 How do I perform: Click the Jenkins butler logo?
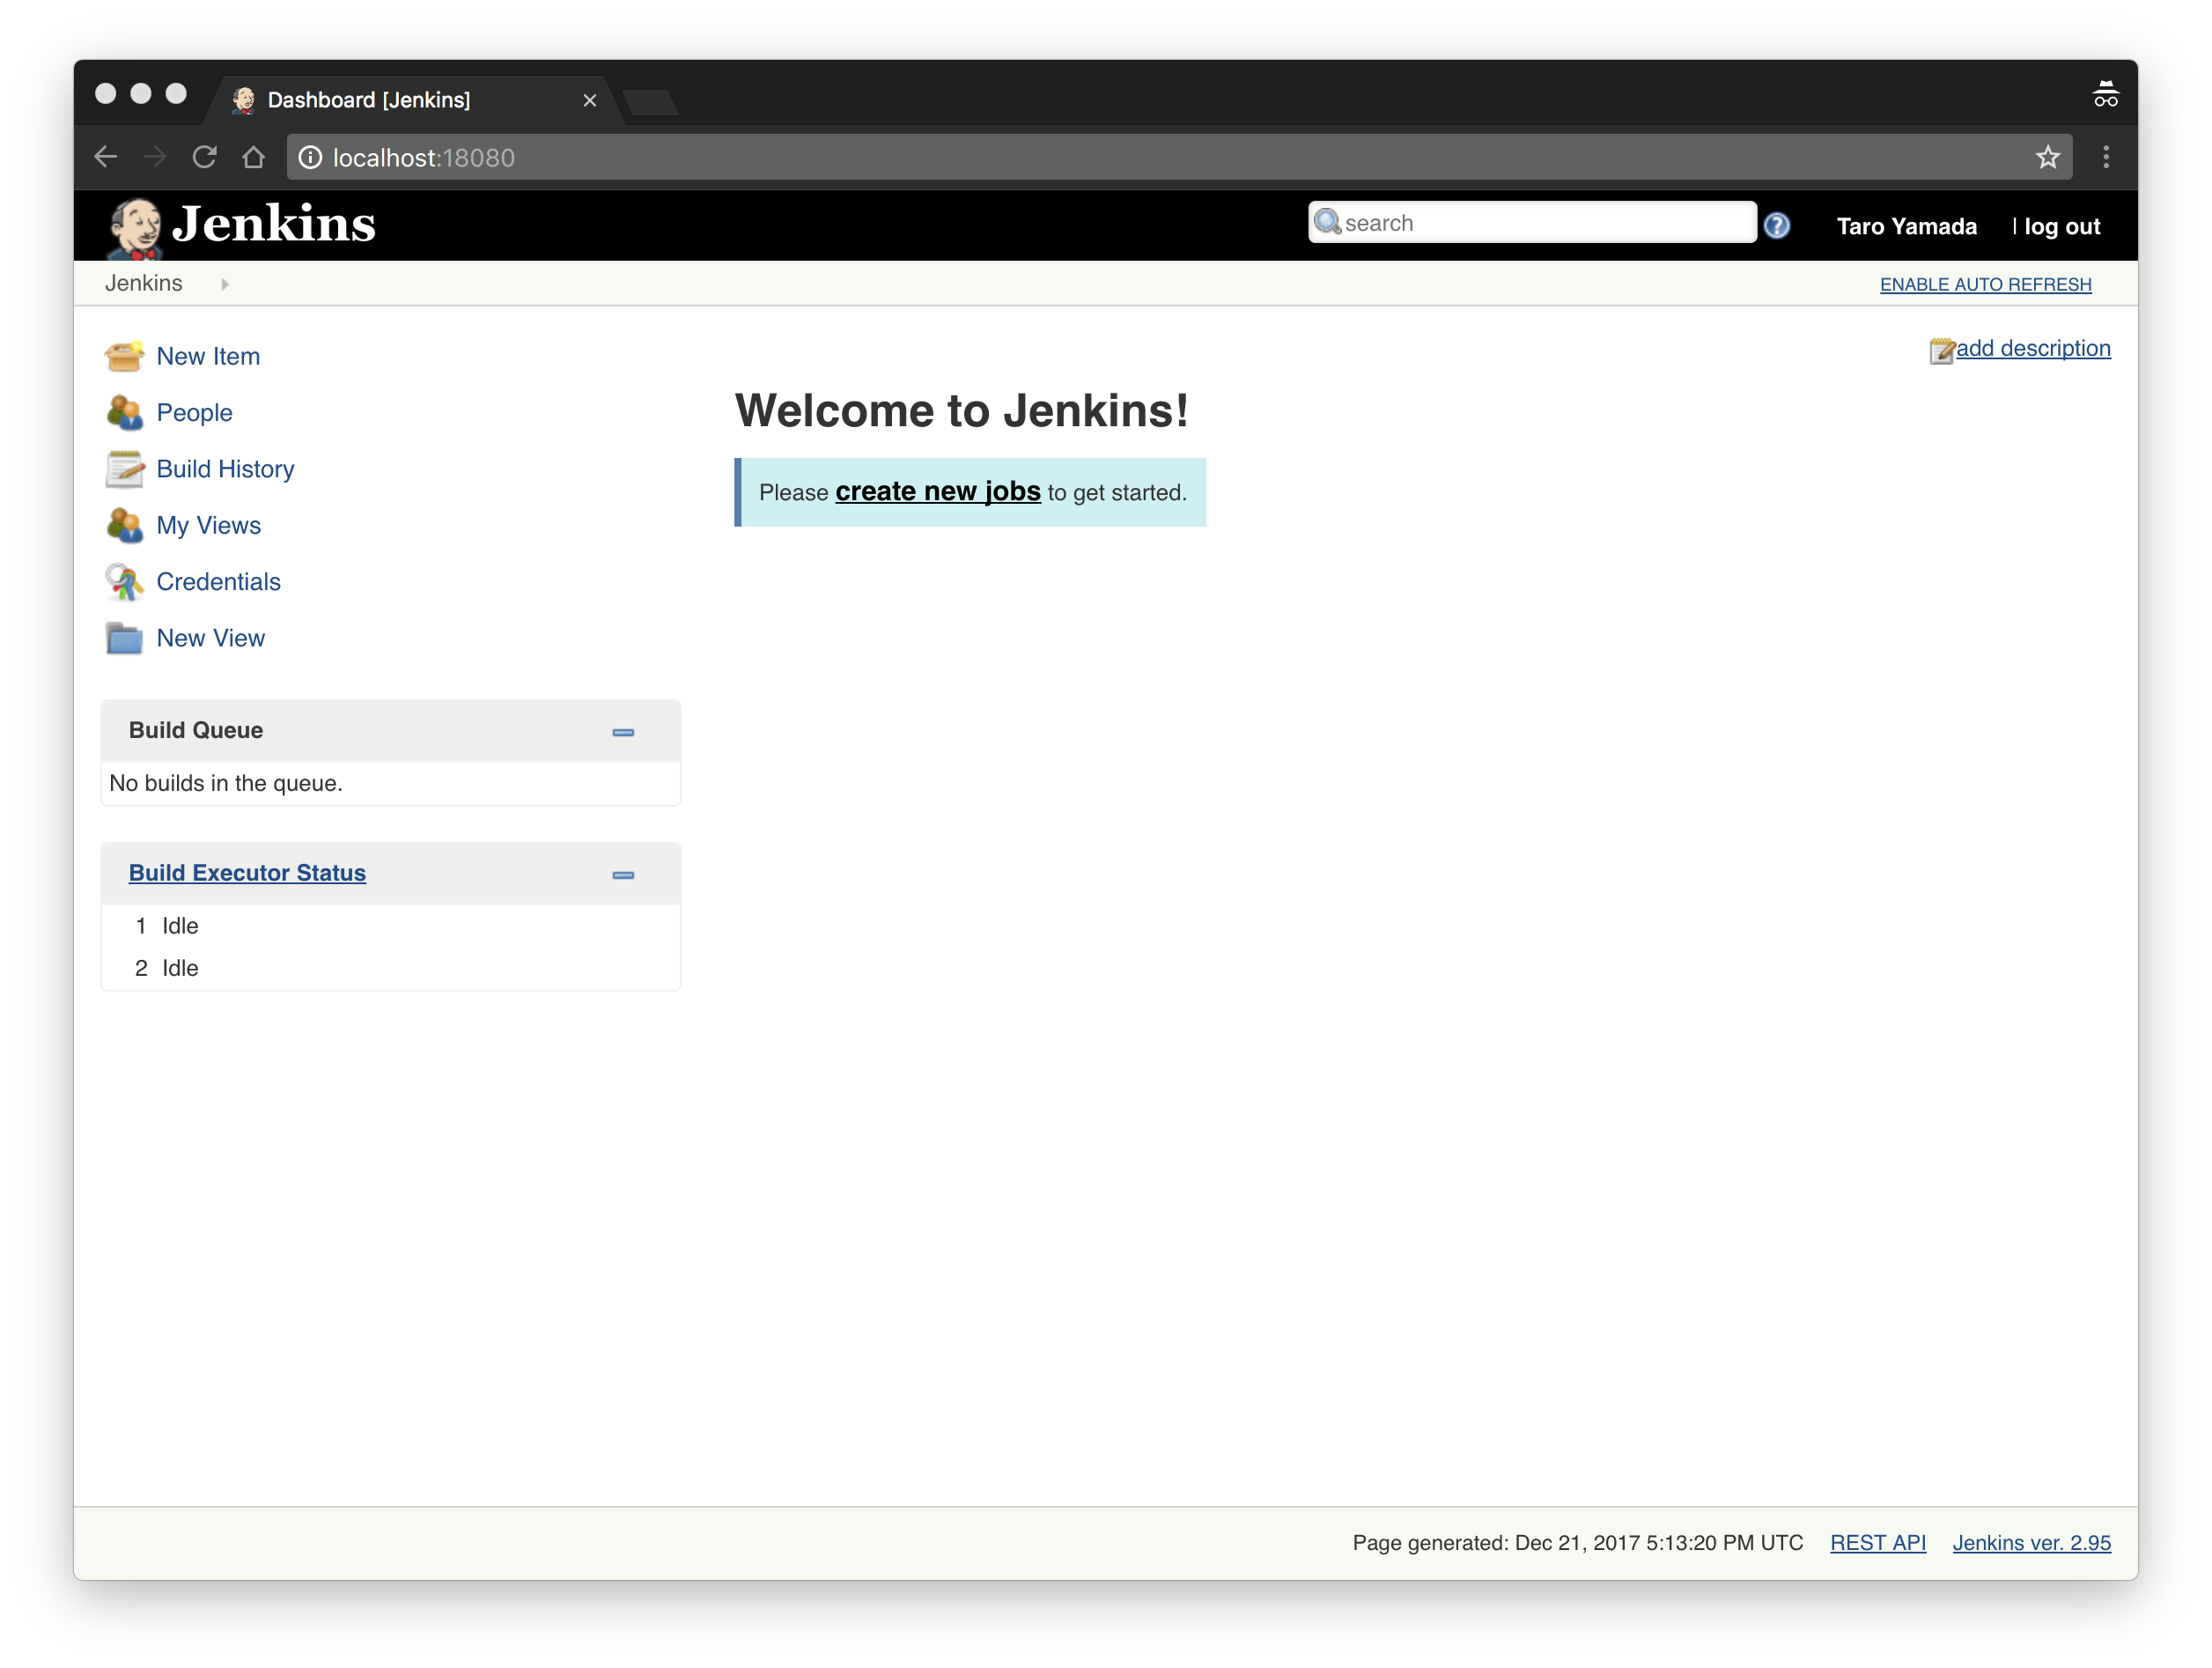134,226
